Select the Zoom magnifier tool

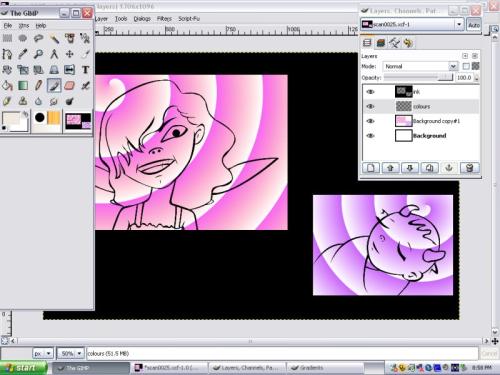click(x=38, y=54)
